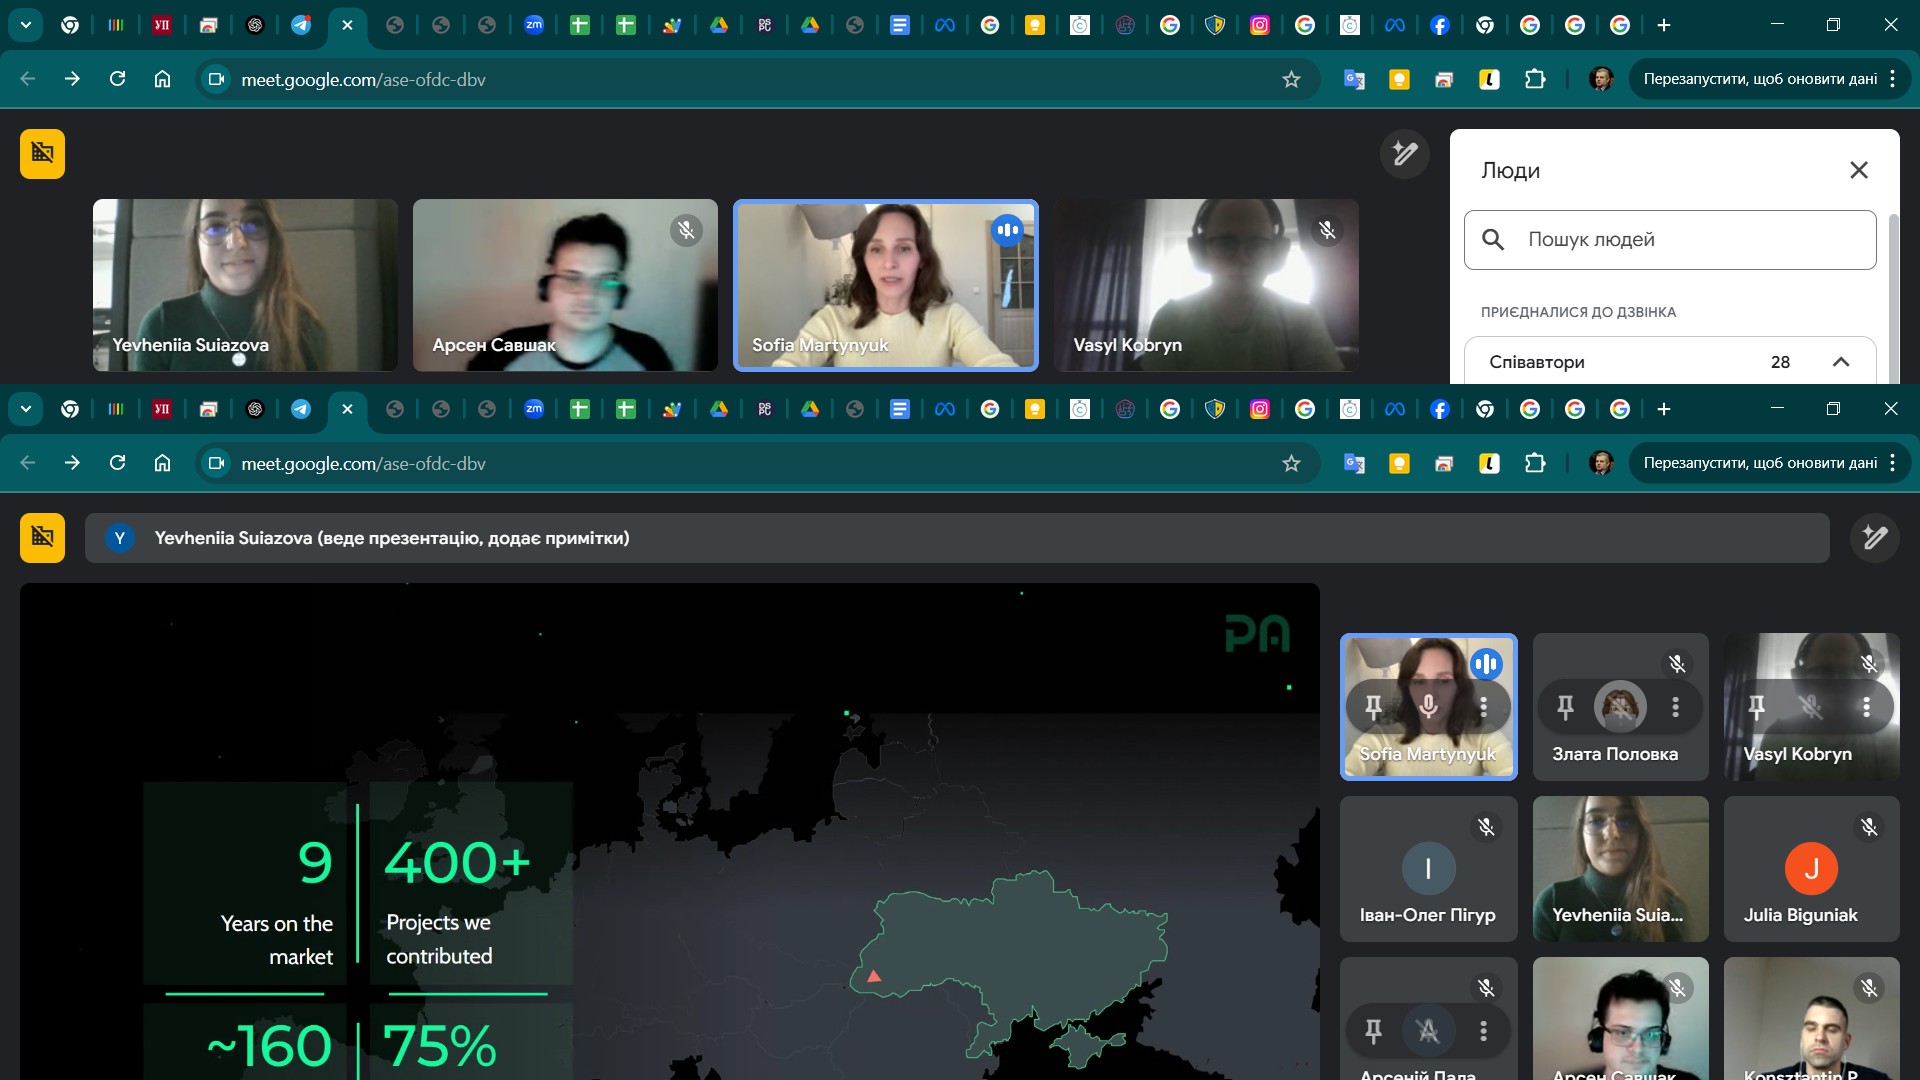Collapse the Співавтори section chevron
The height and width of the screenshot is (1080, 1920).
pos(1841,362)
